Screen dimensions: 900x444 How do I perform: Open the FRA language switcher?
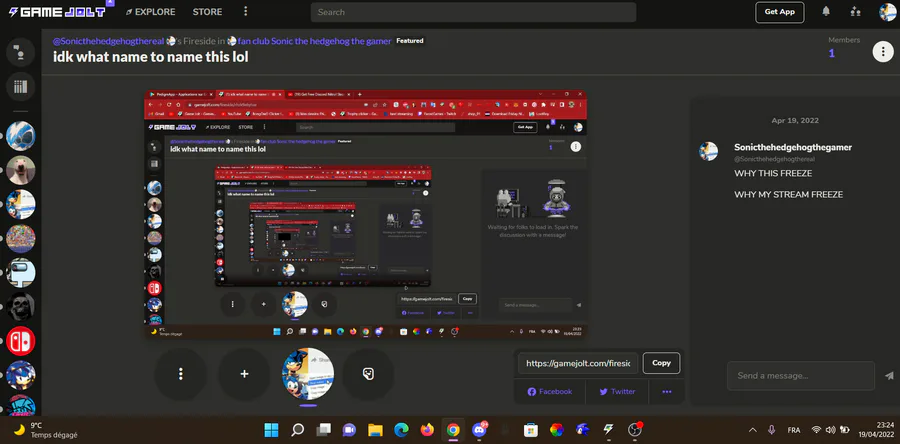coord(794,430)
